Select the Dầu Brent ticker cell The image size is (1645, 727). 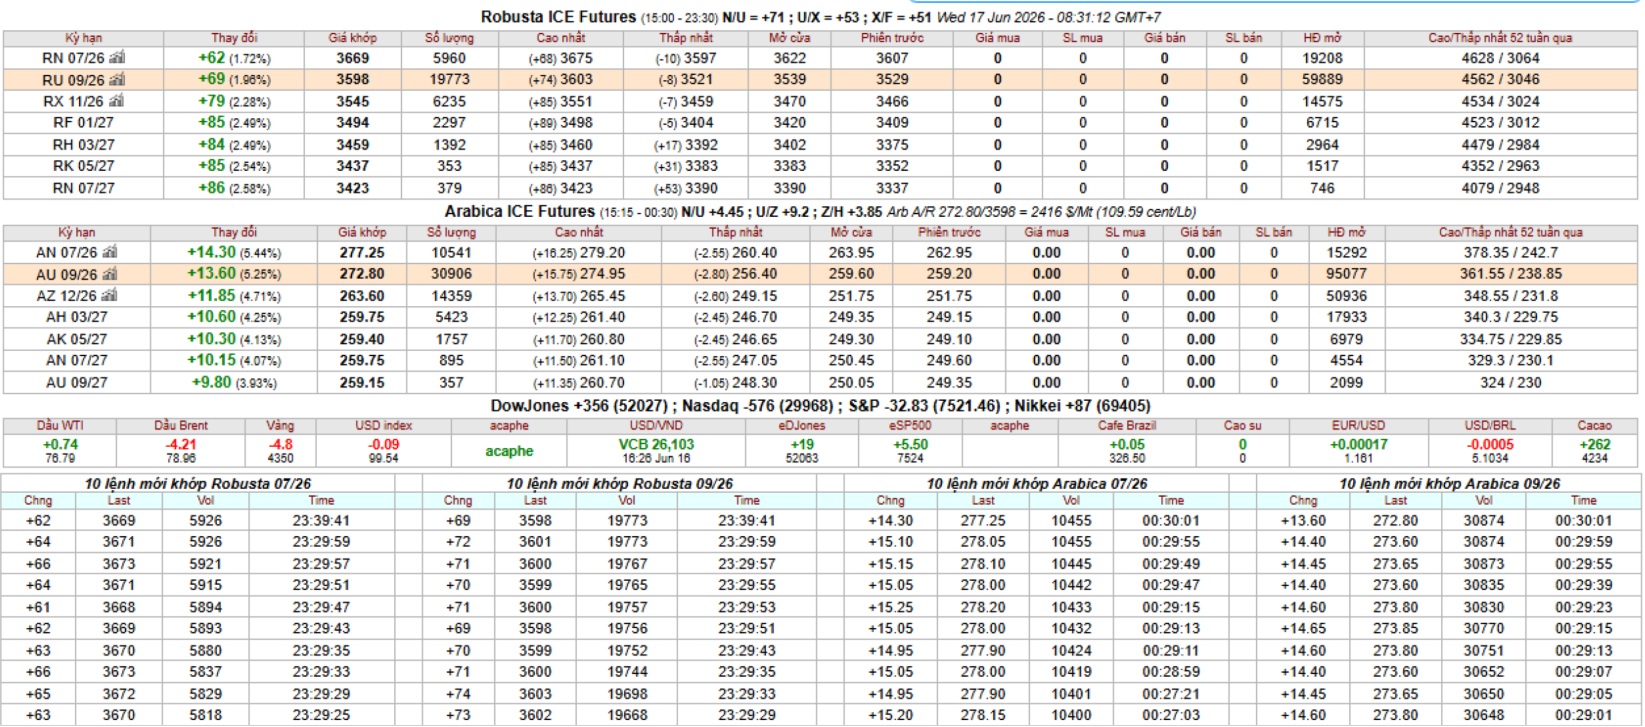point(181,442)
